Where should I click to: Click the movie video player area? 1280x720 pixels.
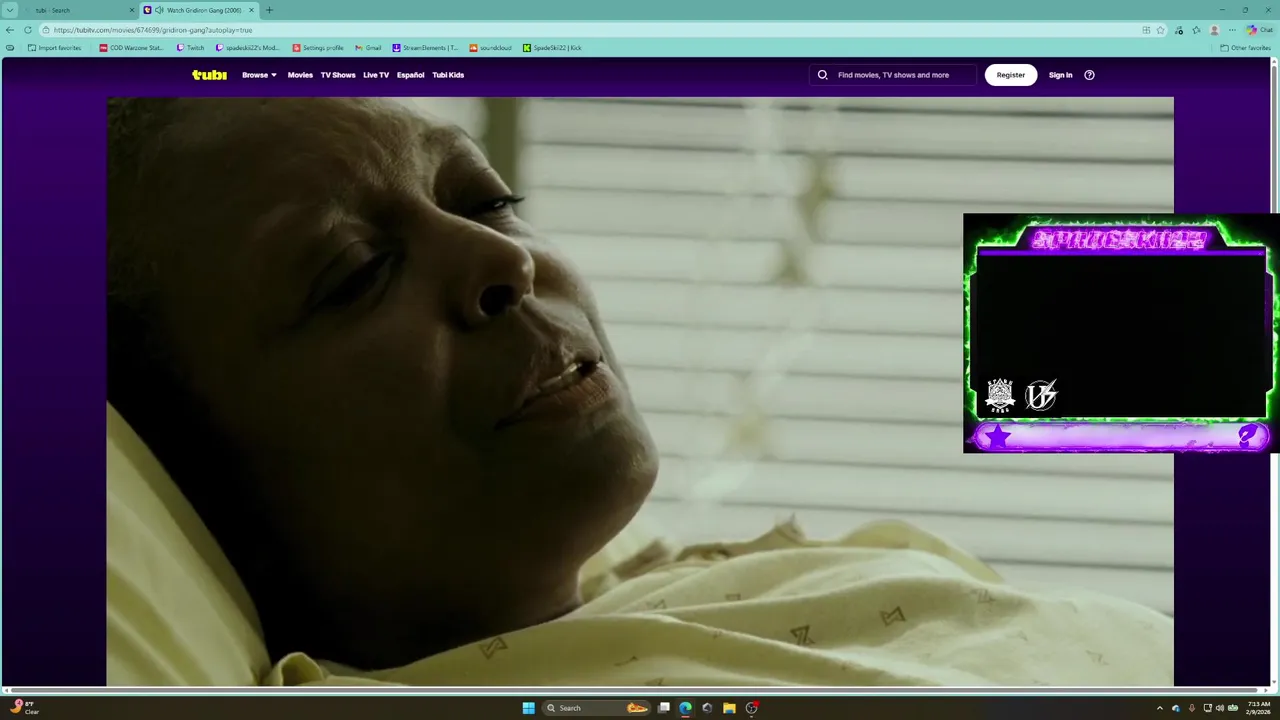pyautogui.click(x=640, y=391)
